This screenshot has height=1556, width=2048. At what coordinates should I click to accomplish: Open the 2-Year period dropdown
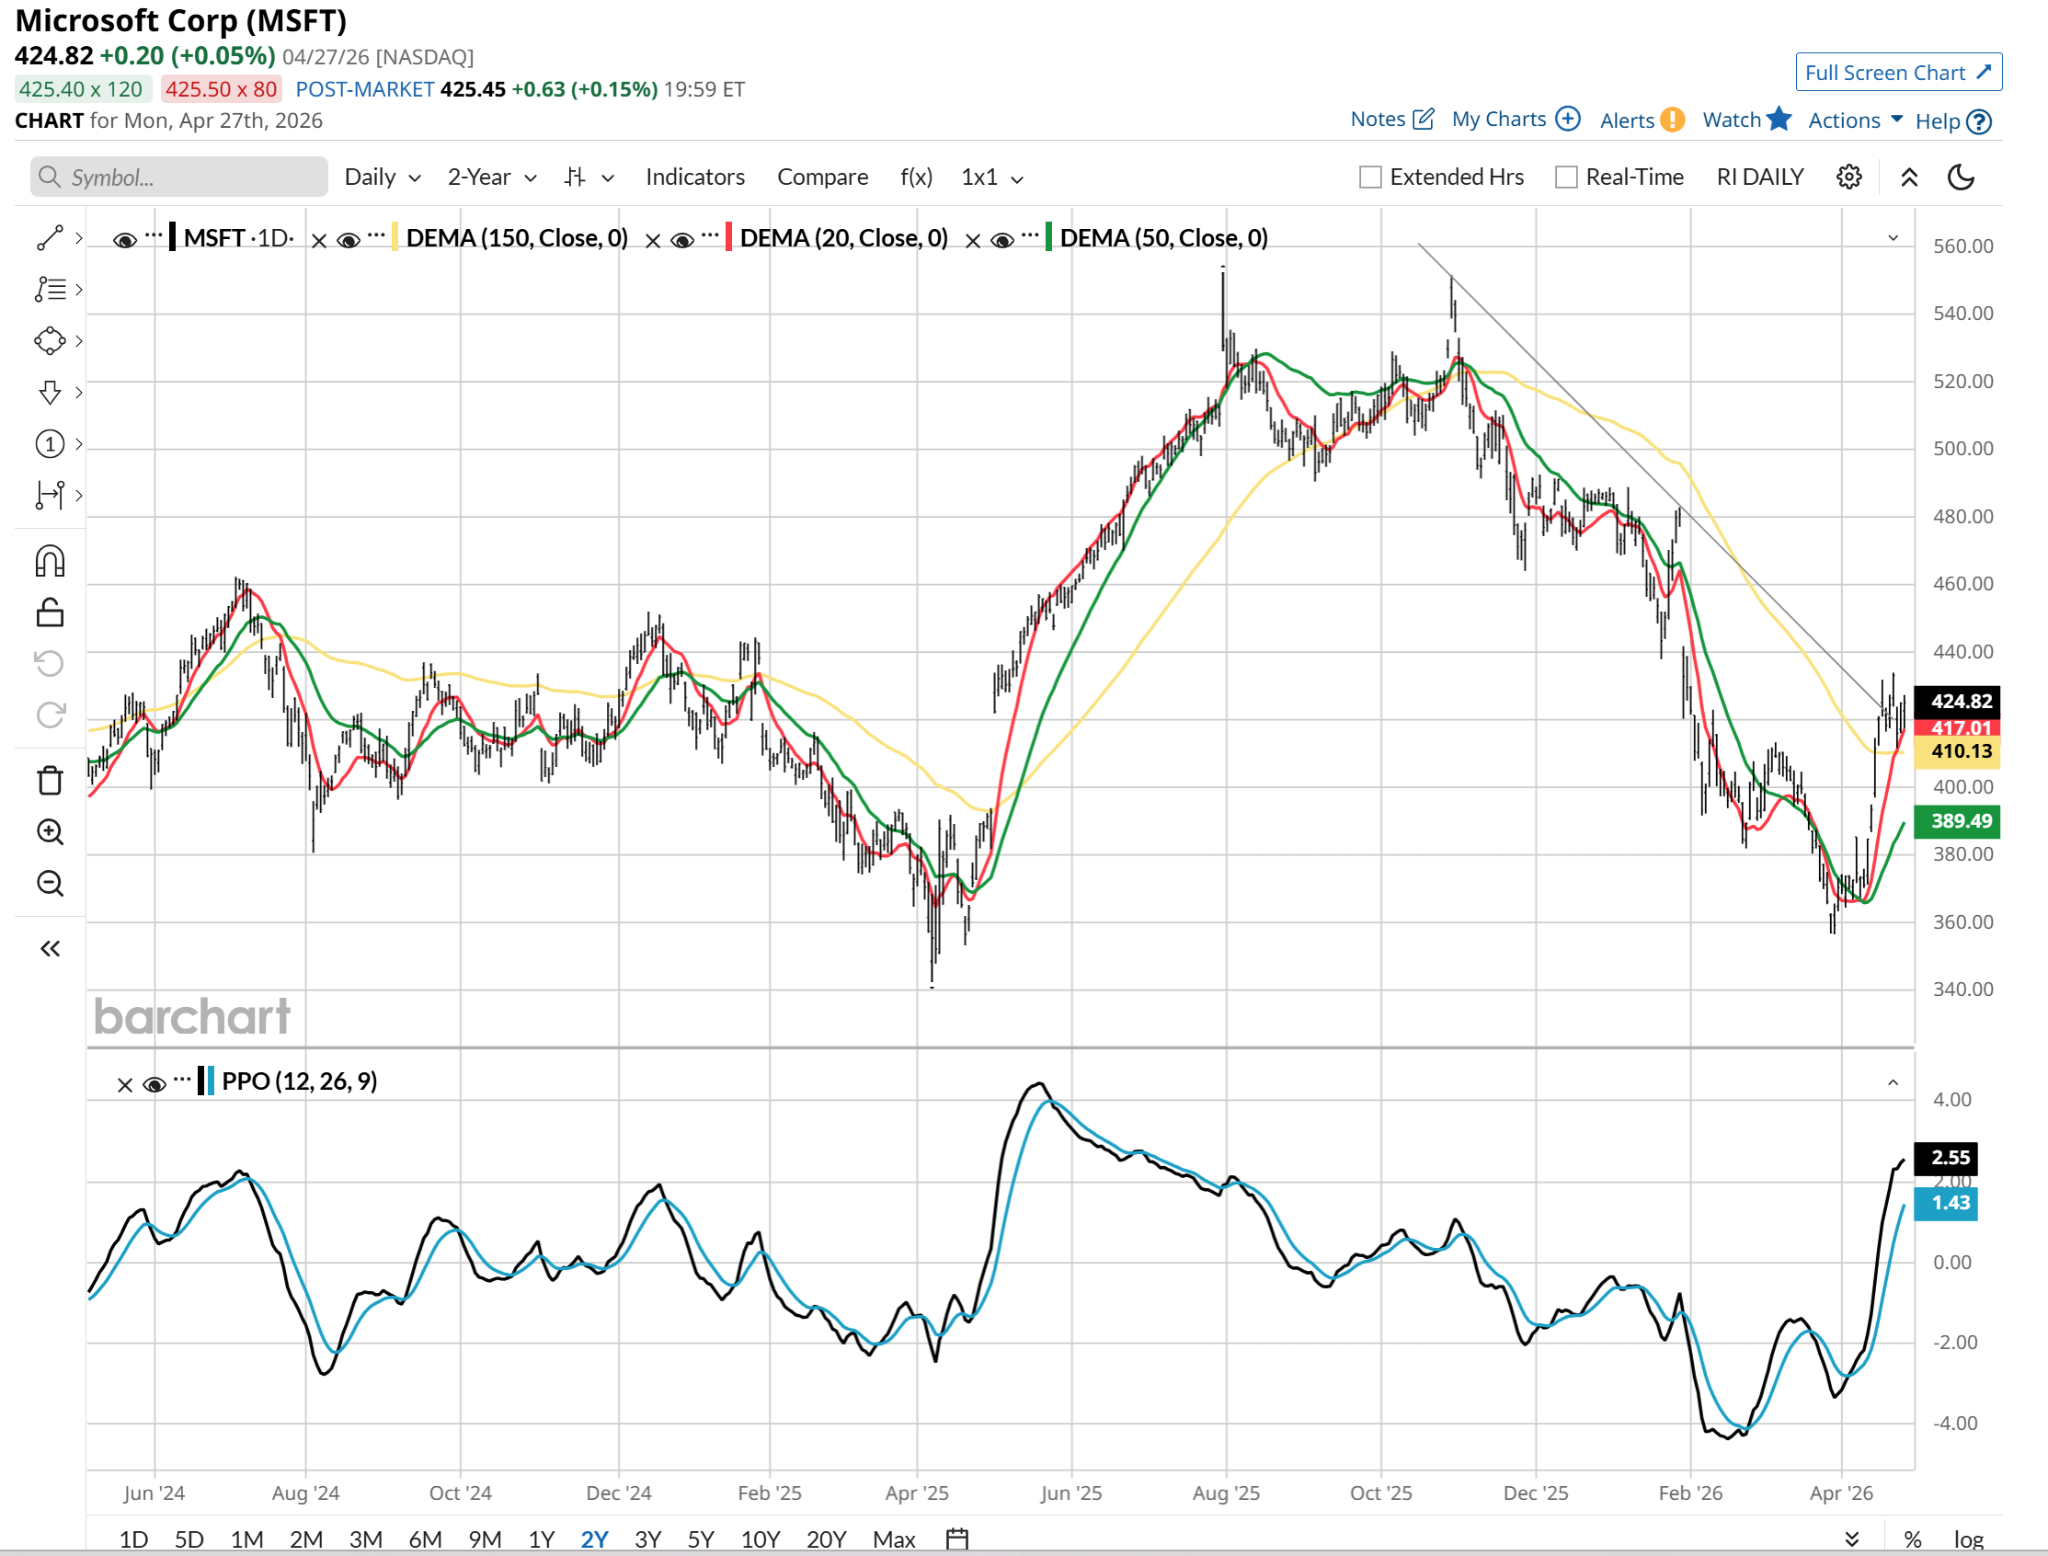(x=492, y=177)
